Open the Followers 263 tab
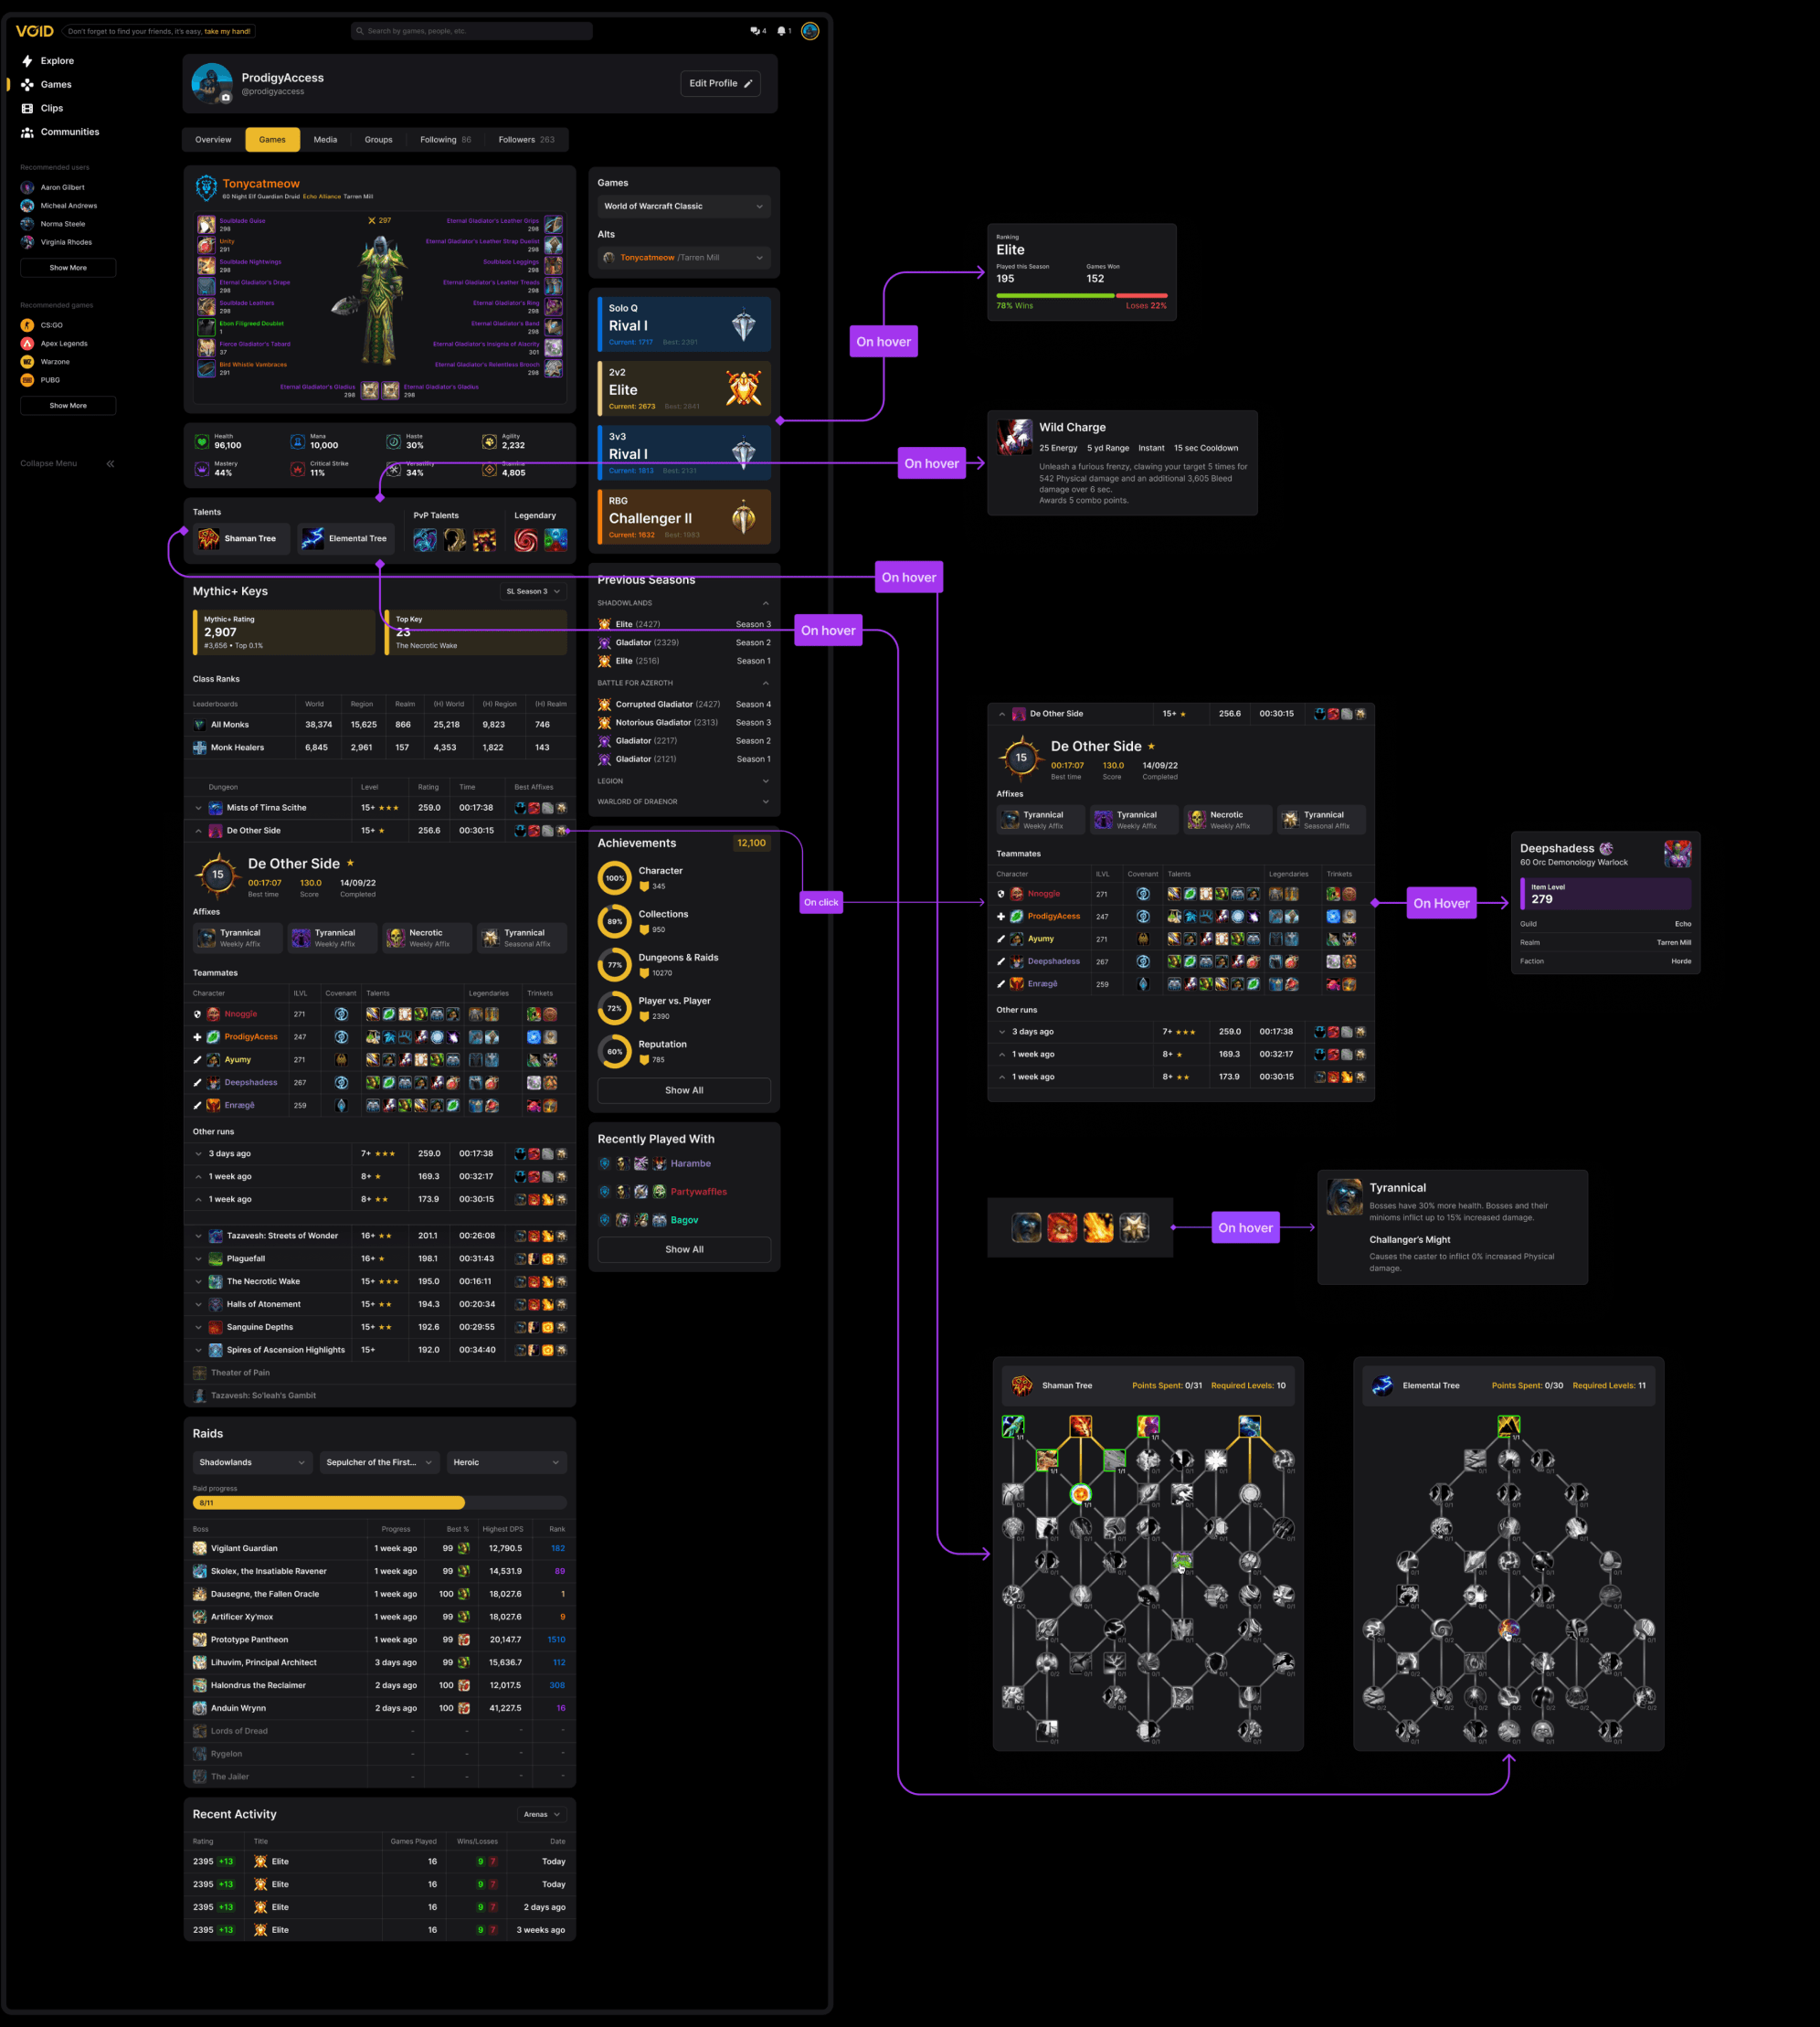This screenshot has height=2027, width=1820. 526,139
